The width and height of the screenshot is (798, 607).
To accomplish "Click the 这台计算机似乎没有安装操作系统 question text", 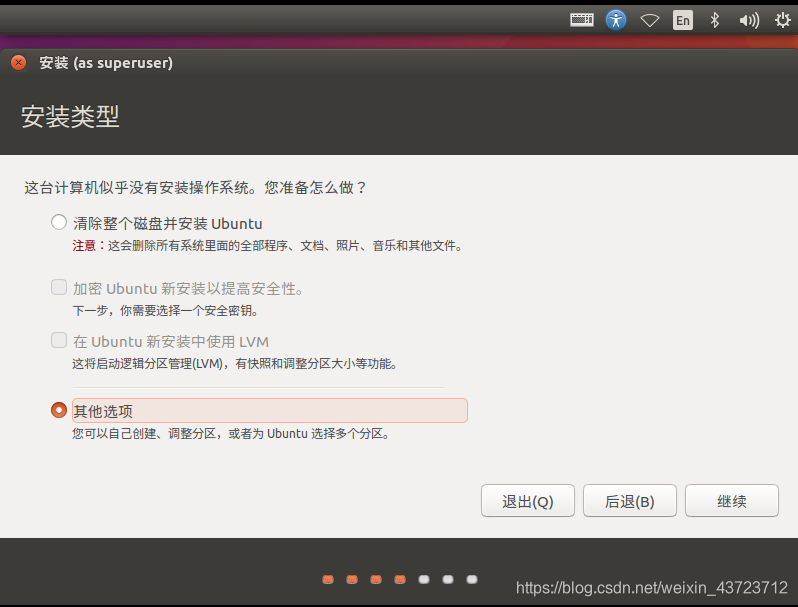I will (195, 187).
